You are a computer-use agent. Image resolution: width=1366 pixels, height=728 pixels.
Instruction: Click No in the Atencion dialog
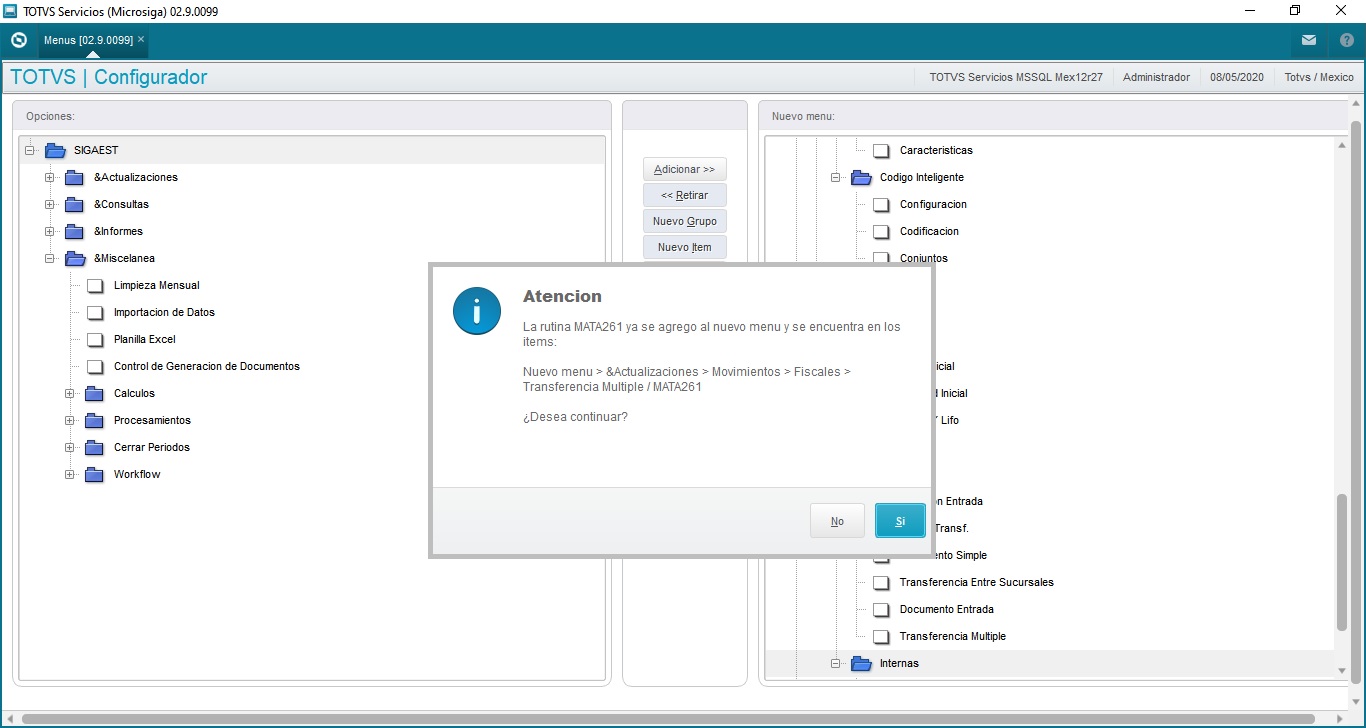point(837,521)
